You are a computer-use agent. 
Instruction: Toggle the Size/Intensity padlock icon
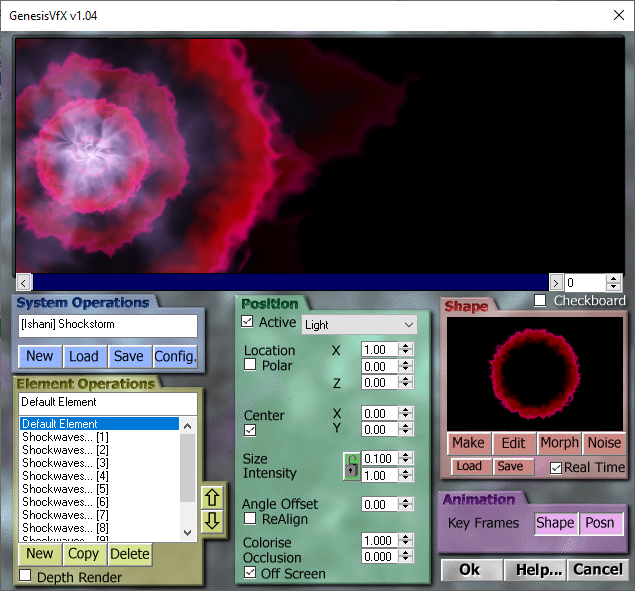point(351,467)
